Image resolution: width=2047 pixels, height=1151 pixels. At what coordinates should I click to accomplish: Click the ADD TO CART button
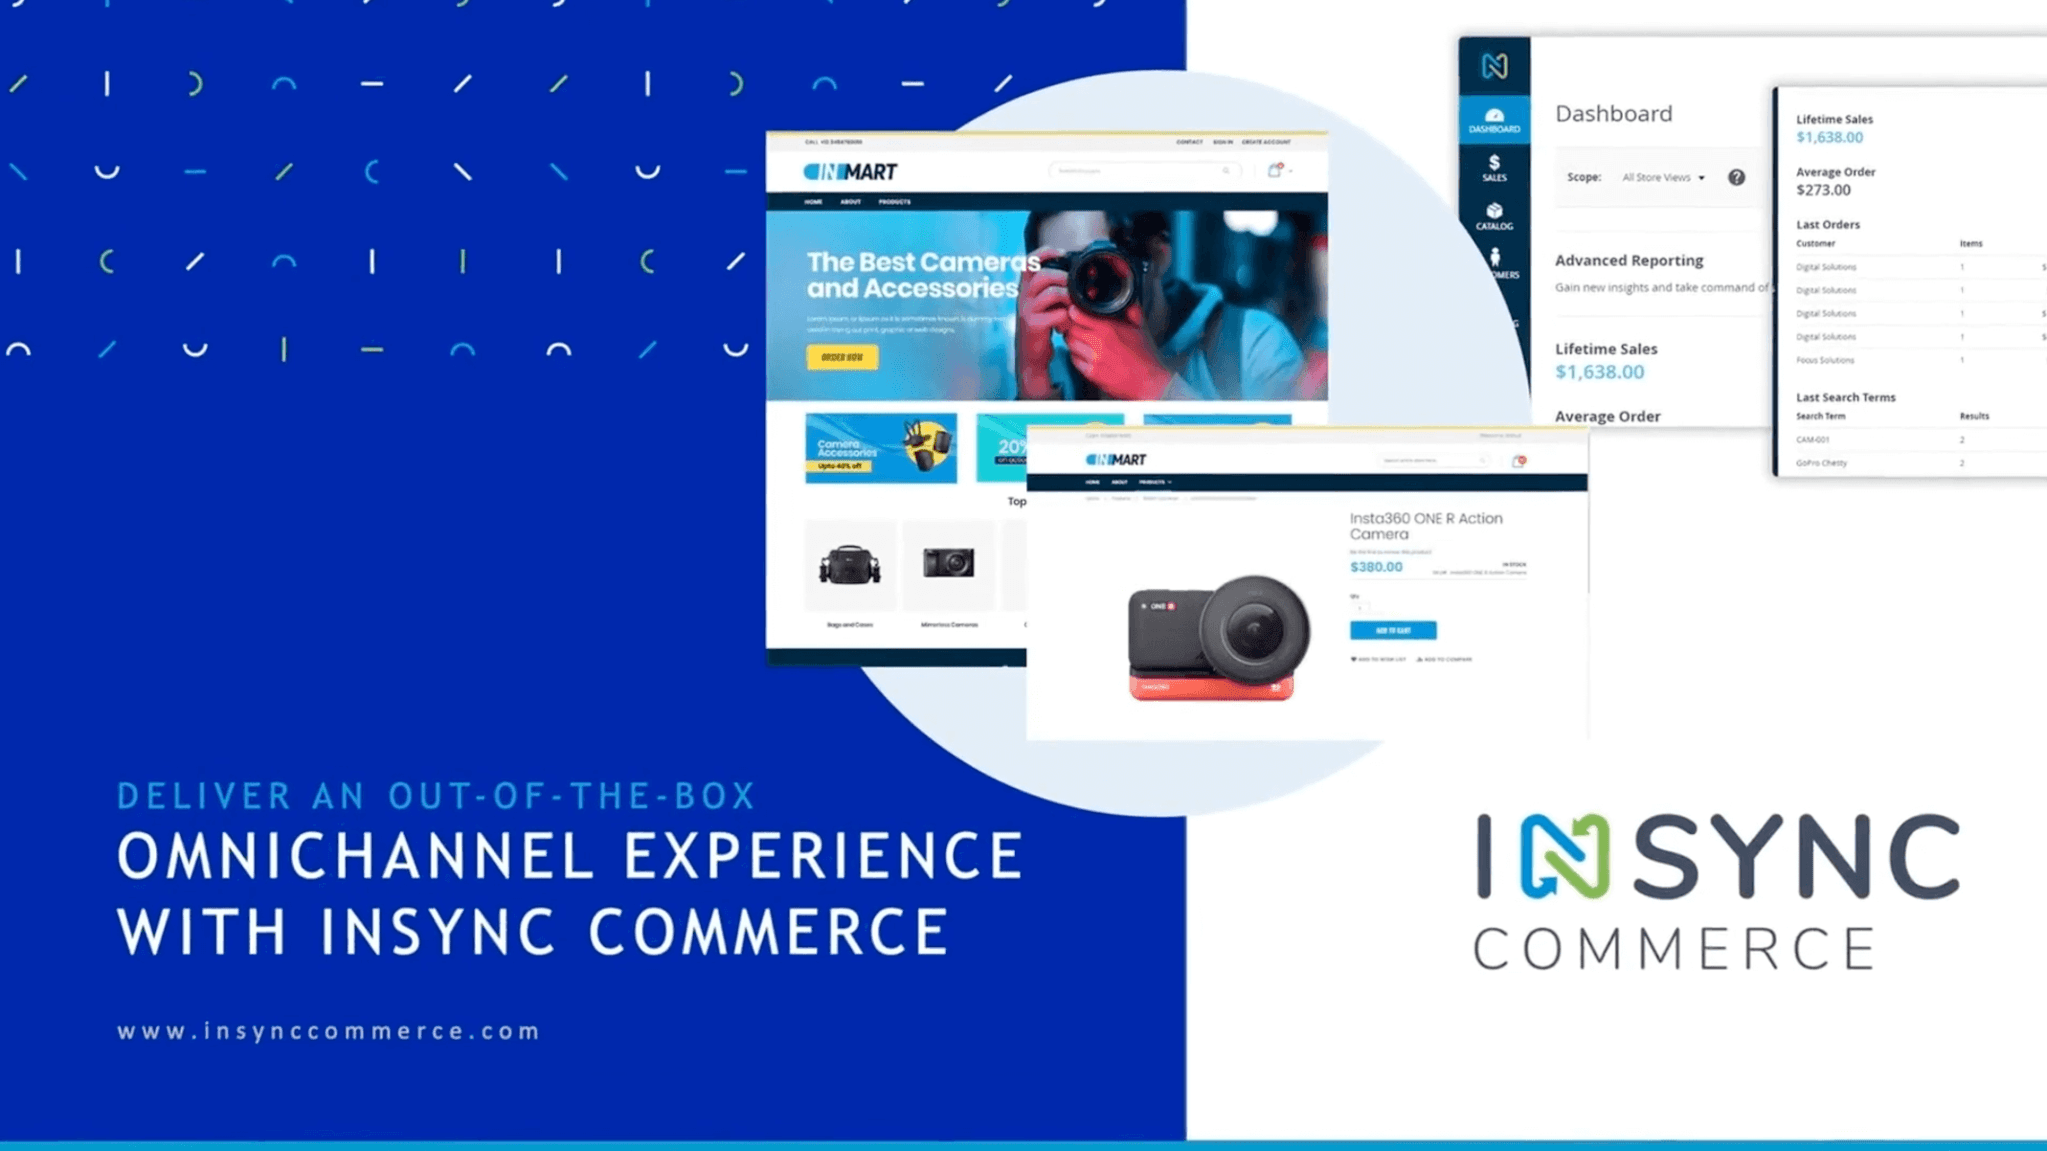pos(1393,630)
